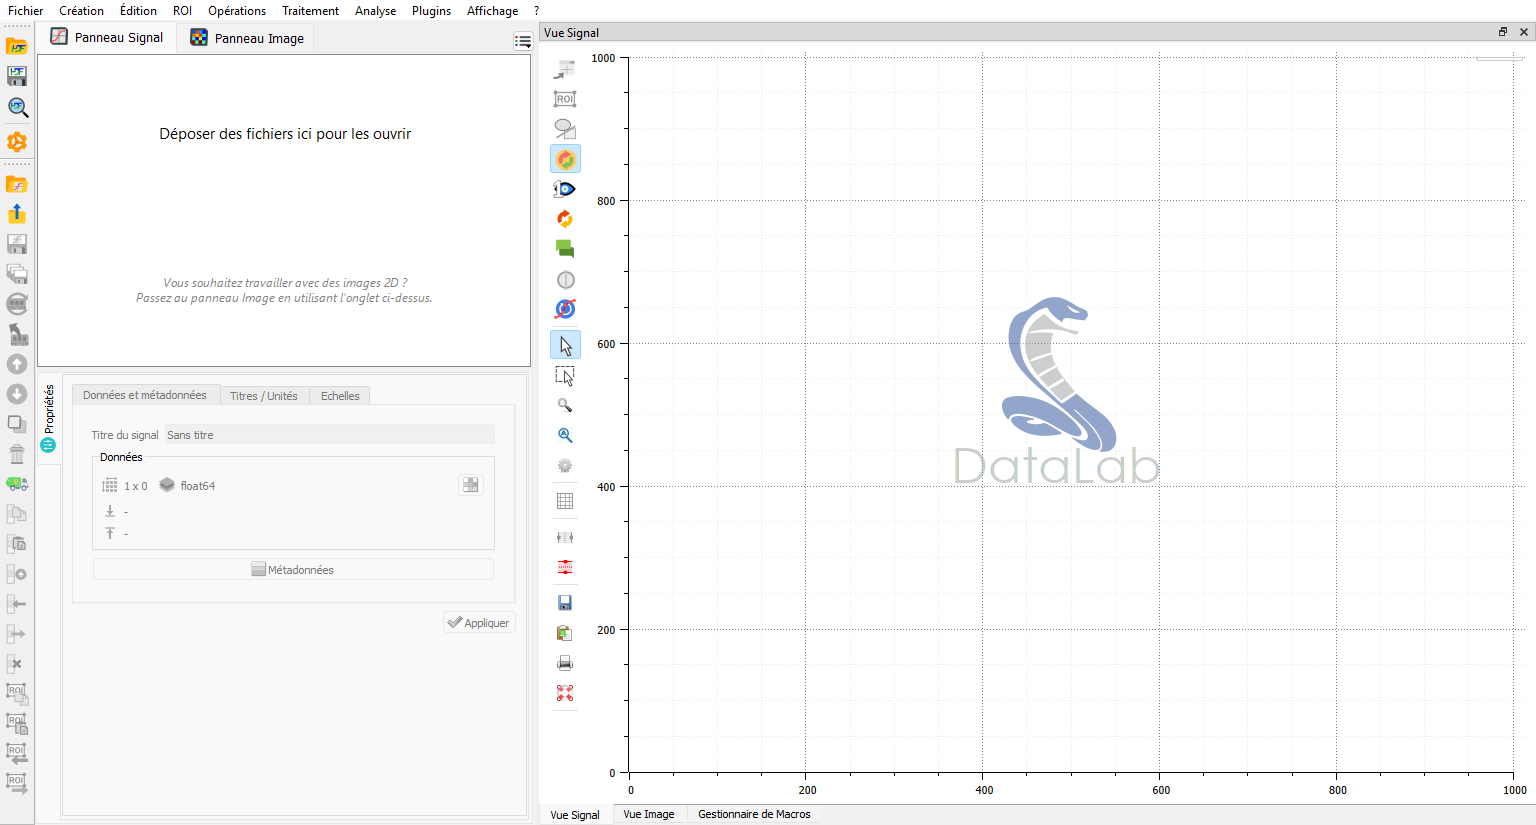
Task: Open the Gestionnaire de Macros tab
Action: click(x=754, y=814)
